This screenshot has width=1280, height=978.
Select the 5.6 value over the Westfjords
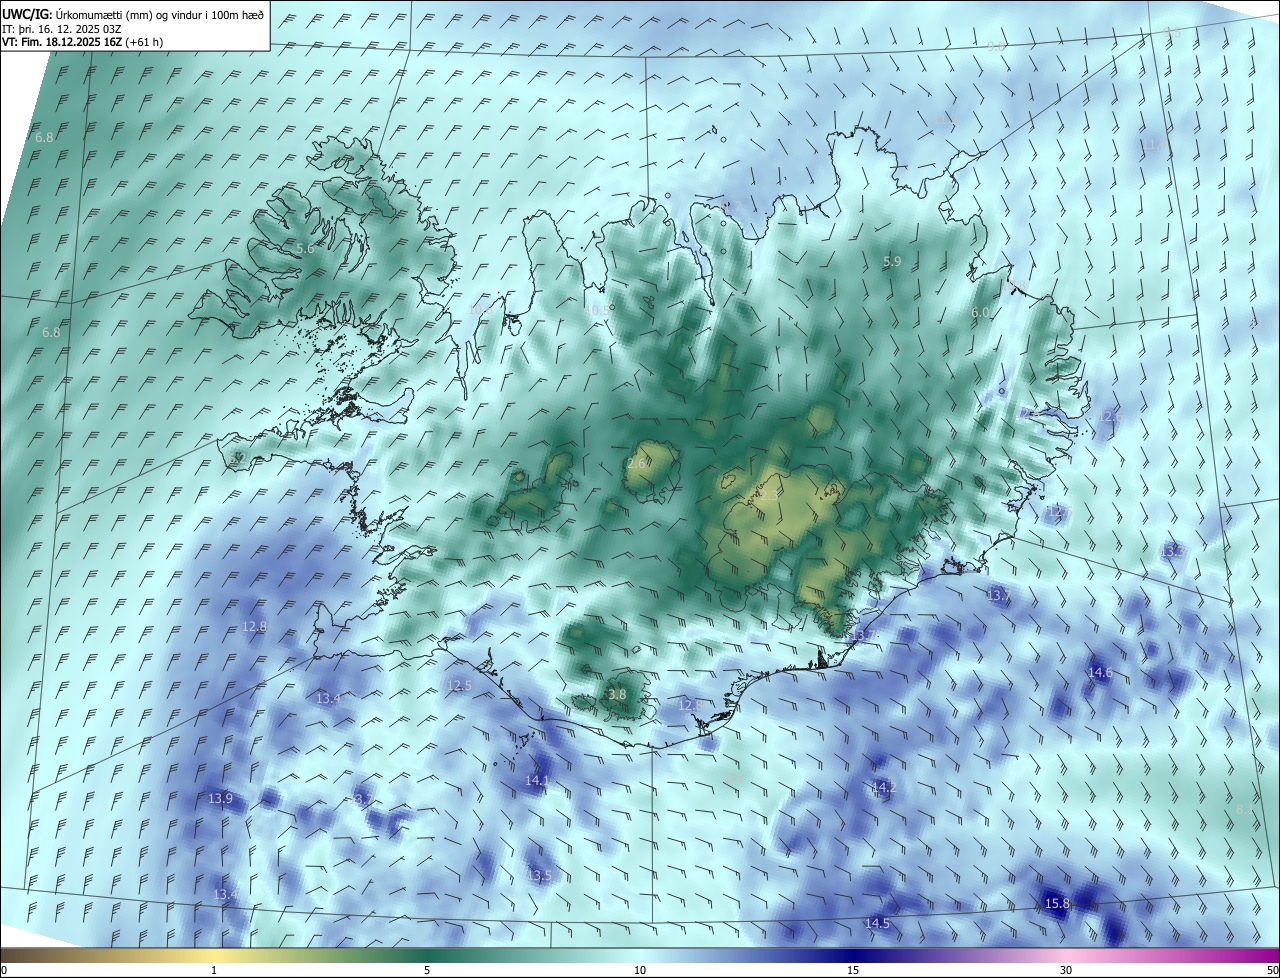pyautogui.click(x=305, y=248)
